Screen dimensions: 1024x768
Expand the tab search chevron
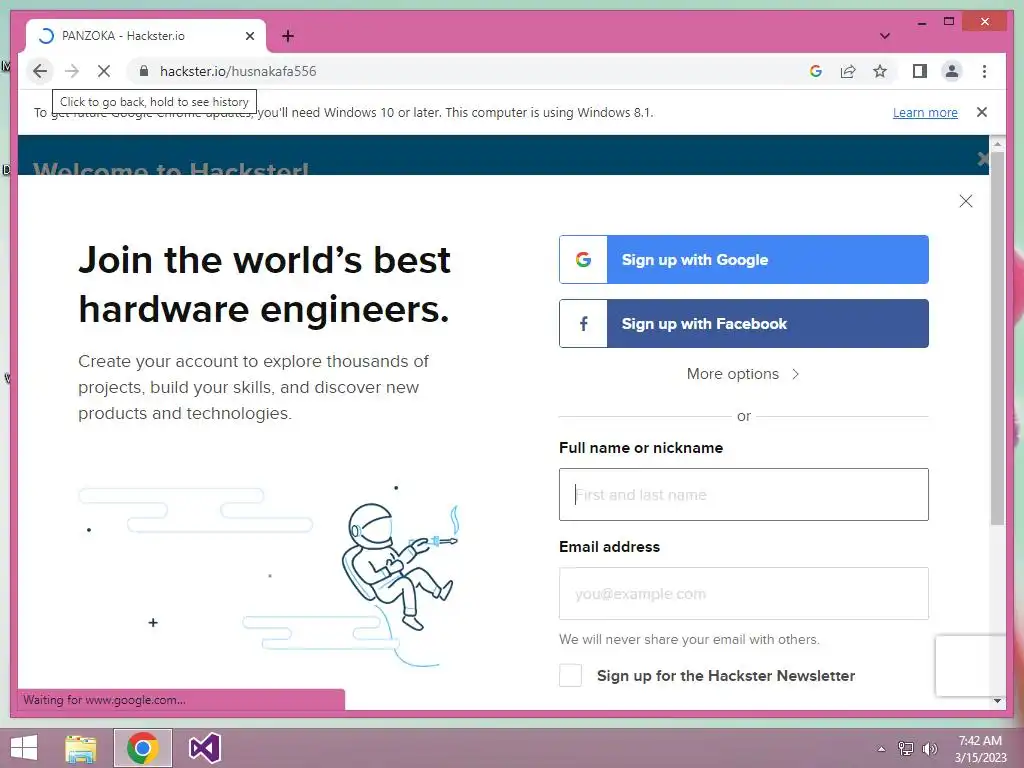coord(884,36)
